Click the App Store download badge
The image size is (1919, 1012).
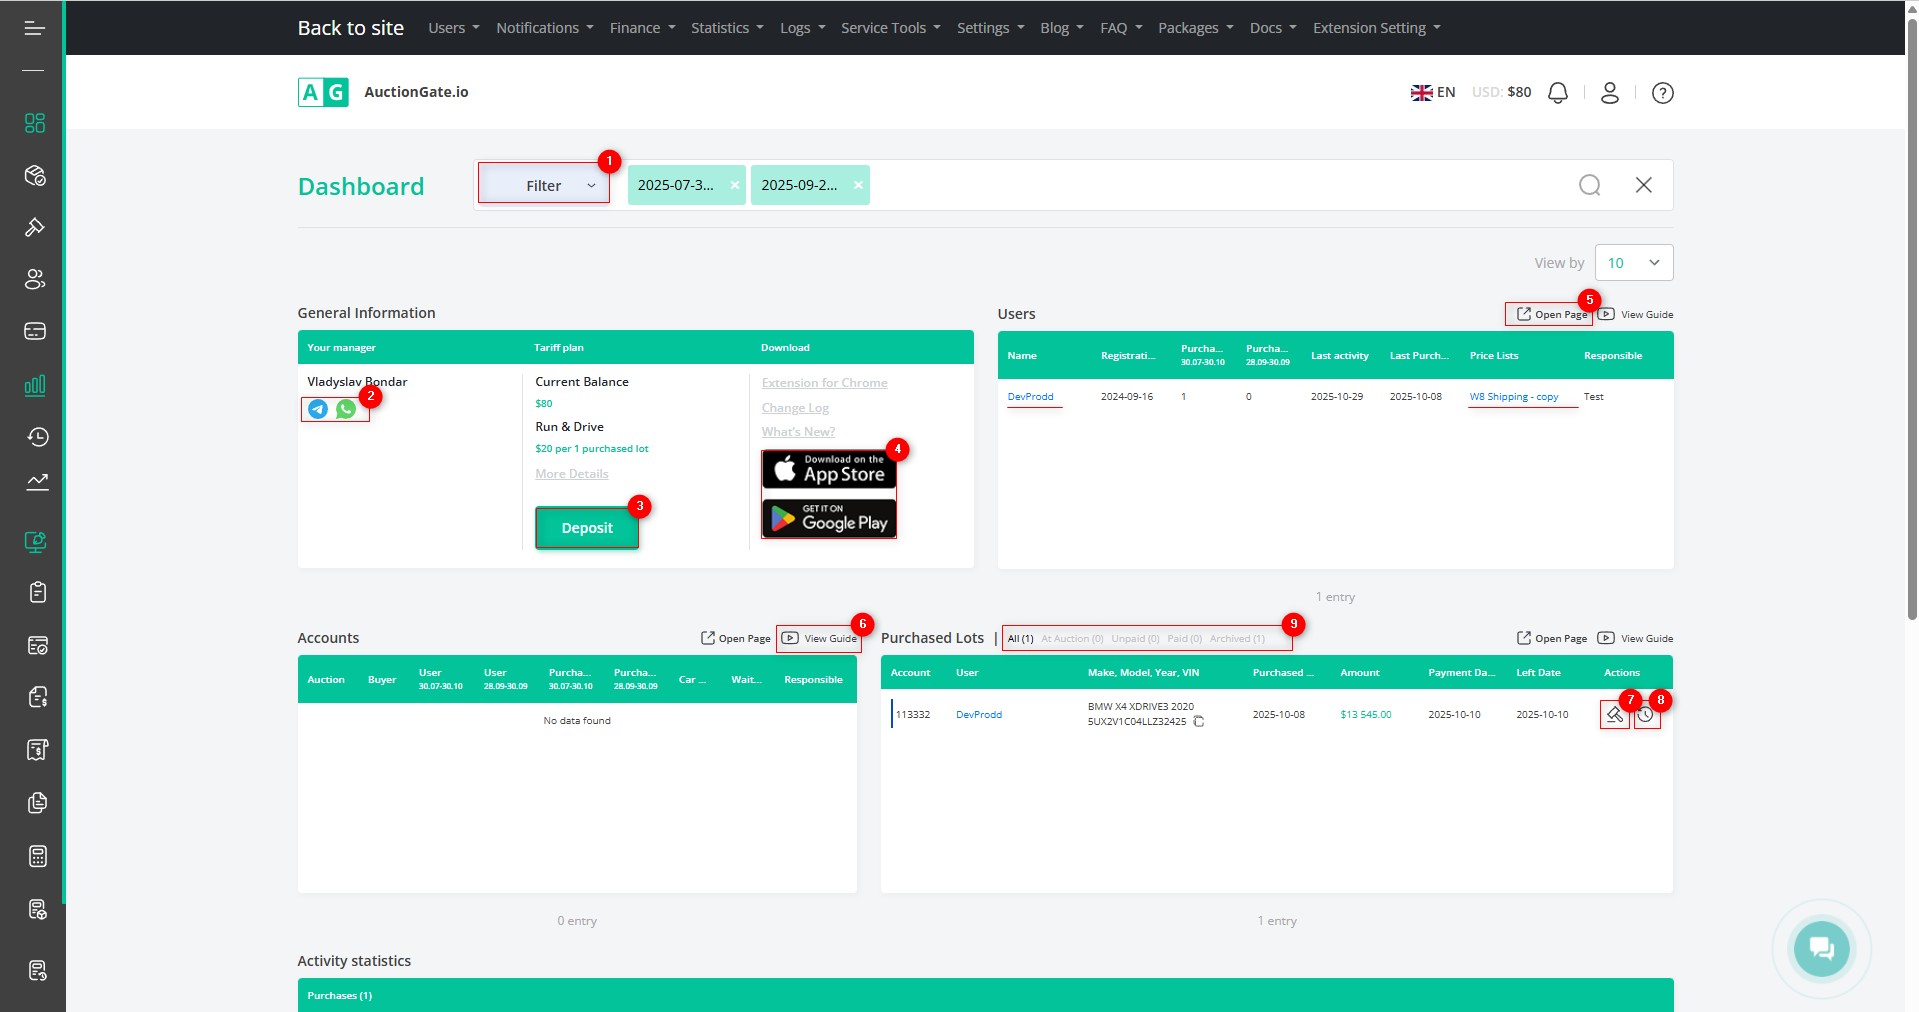coord(829,469)
